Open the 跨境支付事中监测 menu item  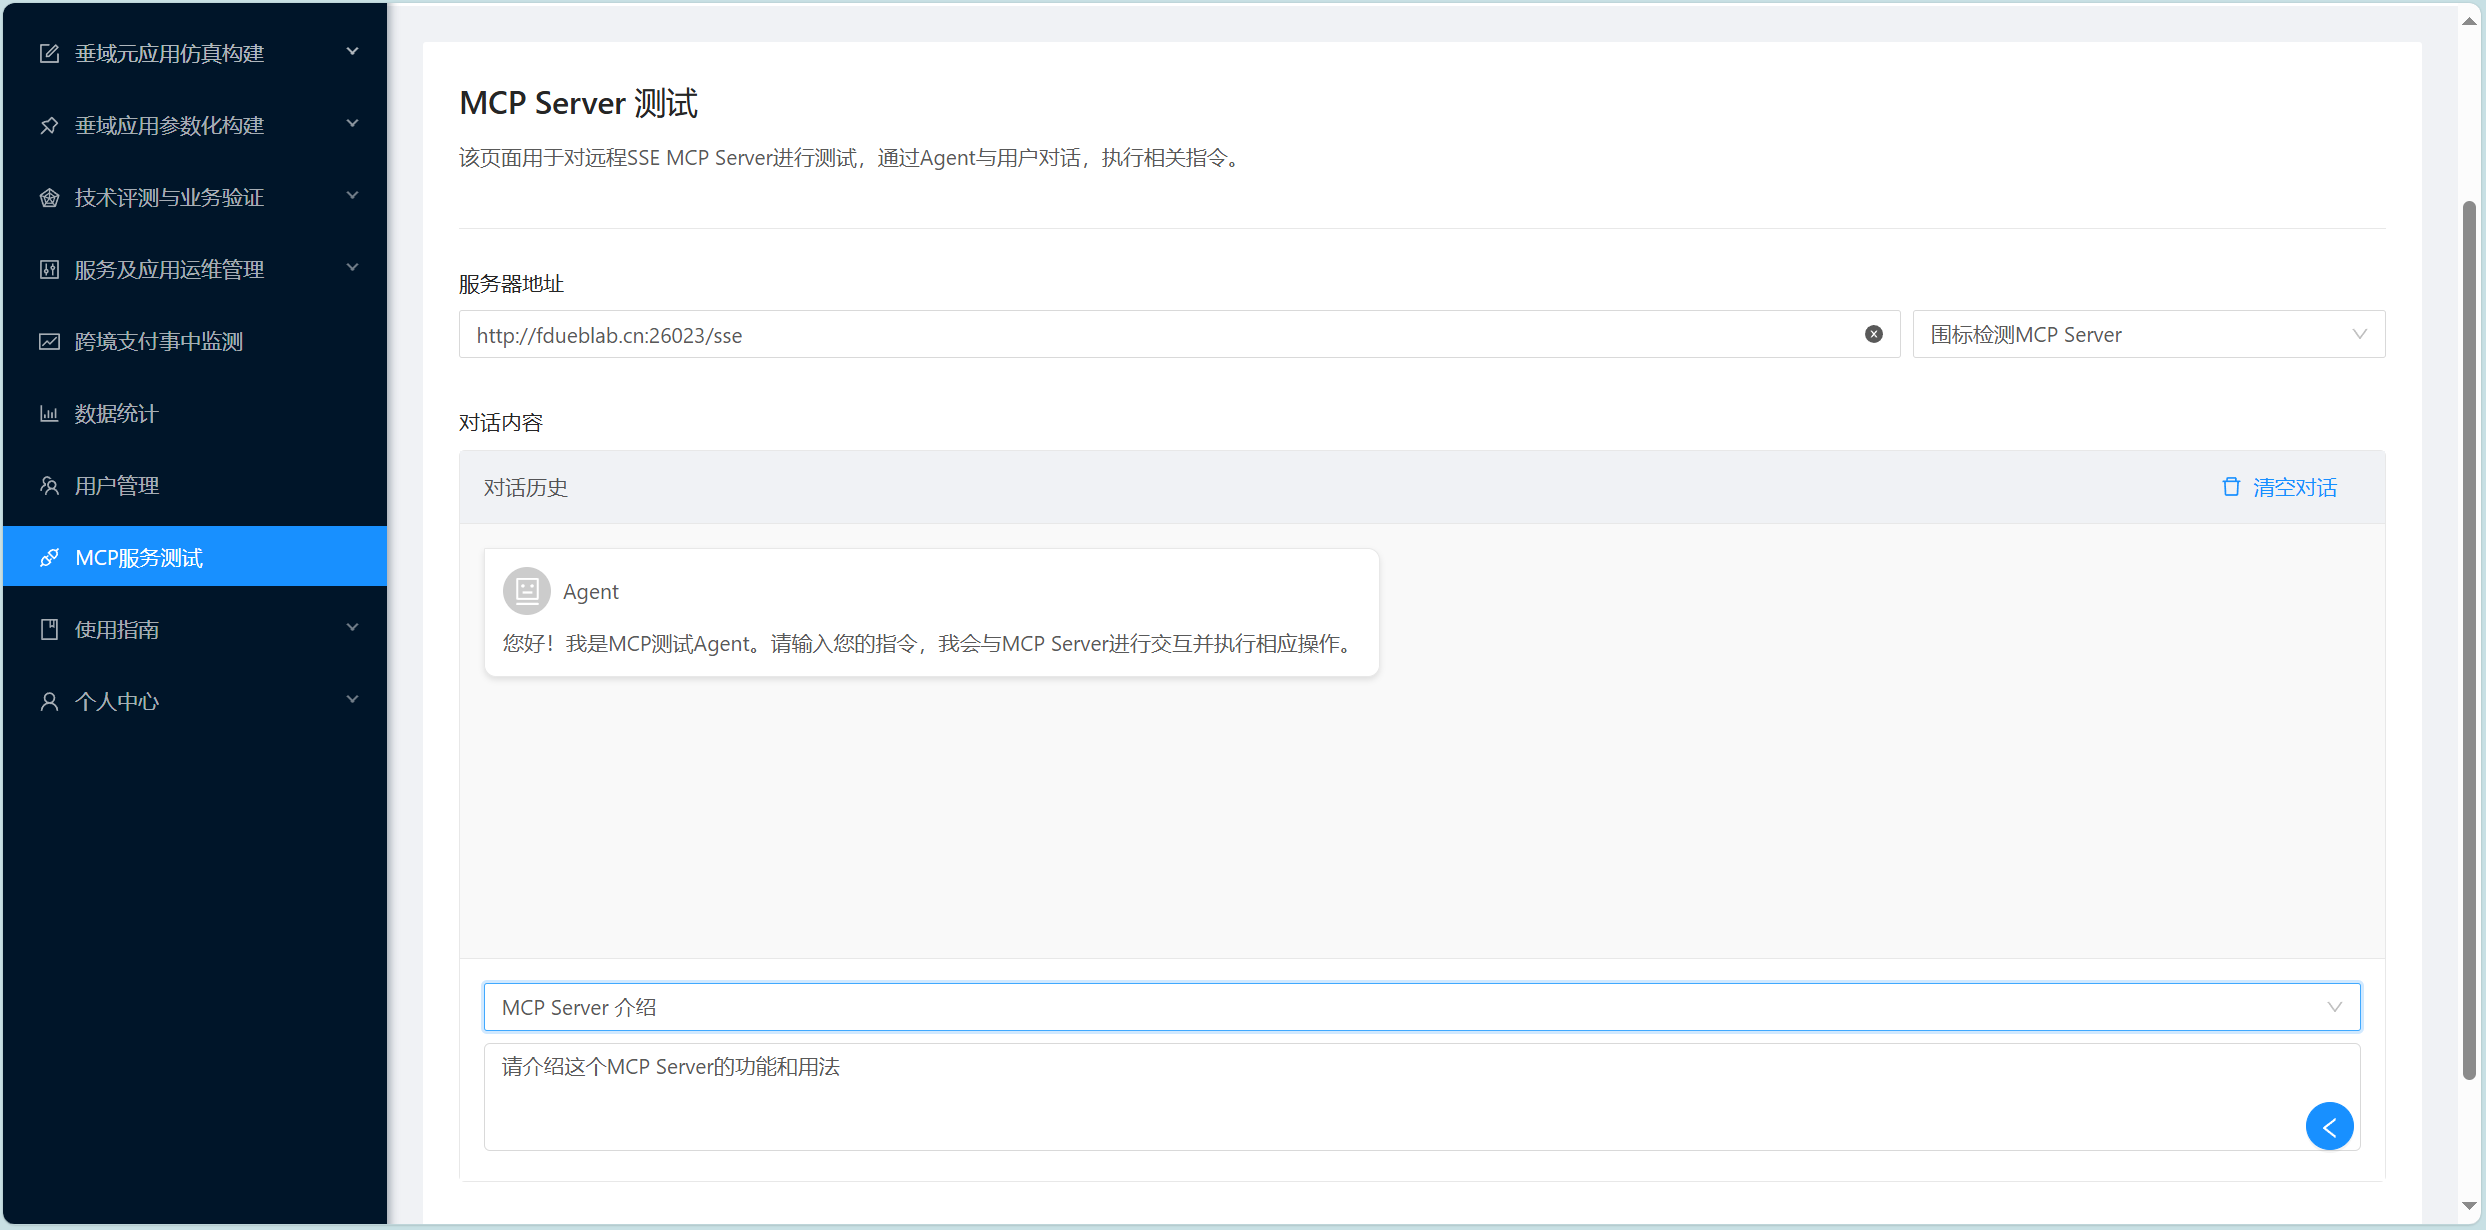click(194, 341)
